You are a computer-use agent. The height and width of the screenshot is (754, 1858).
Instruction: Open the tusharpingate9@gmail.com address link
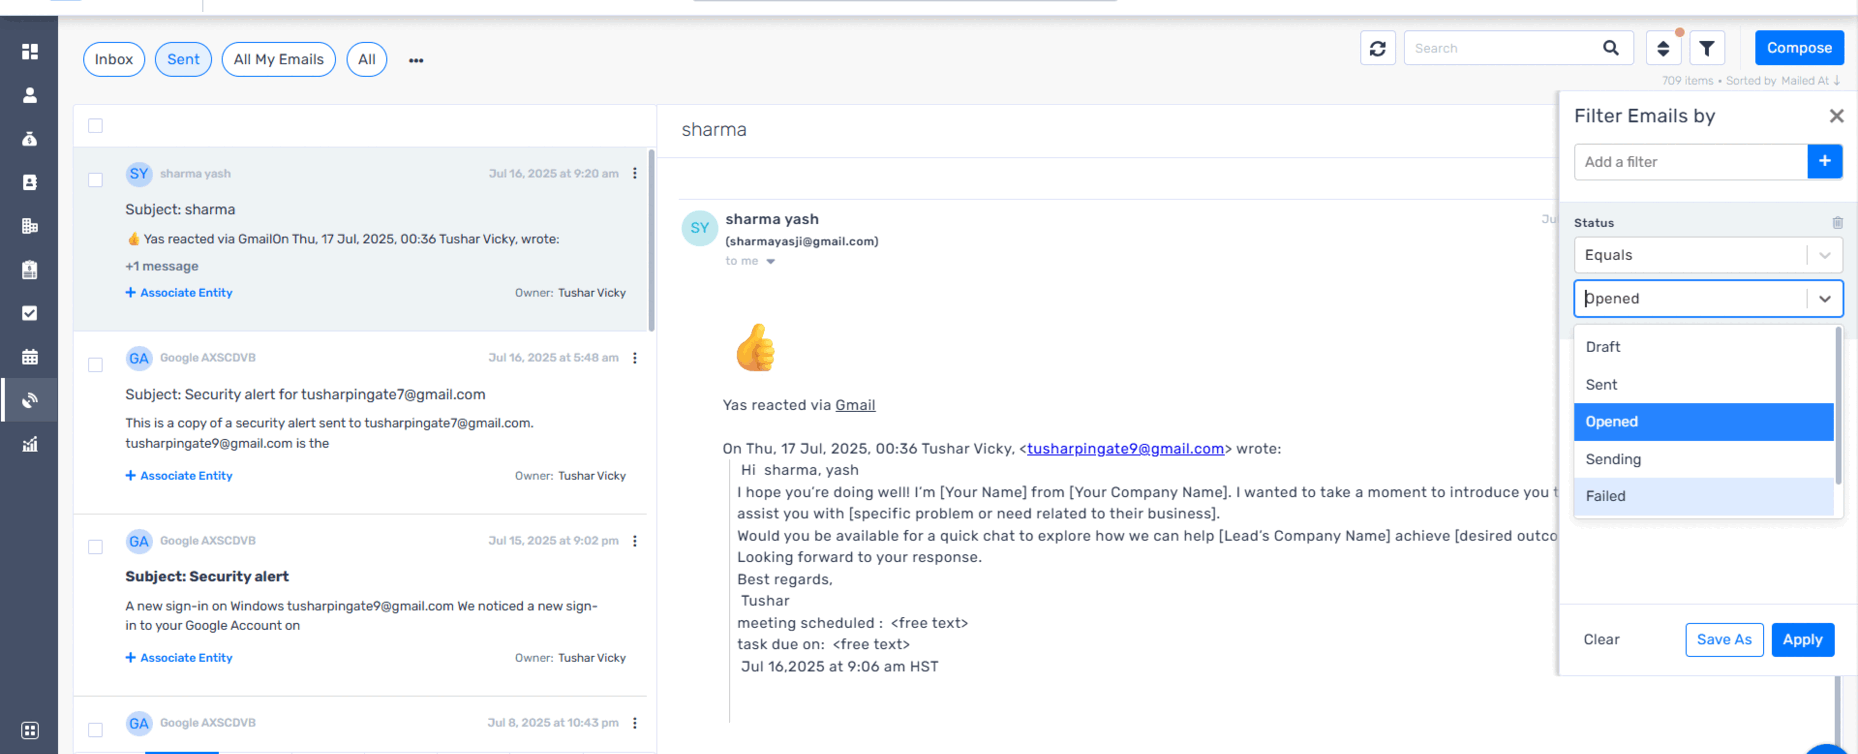click(x=1125, y=449)
